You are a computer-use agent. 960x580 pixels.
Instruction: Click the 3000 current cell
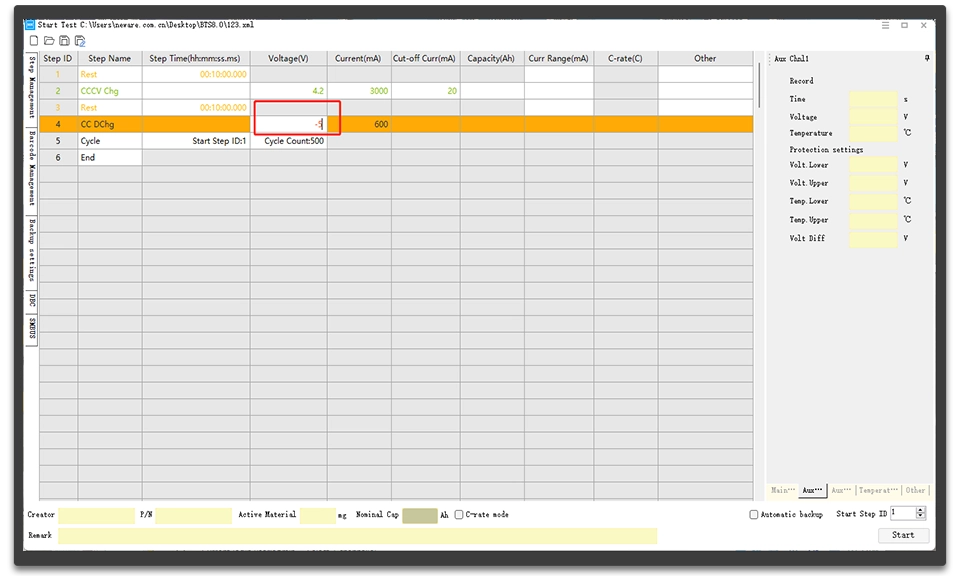(359, 91)
